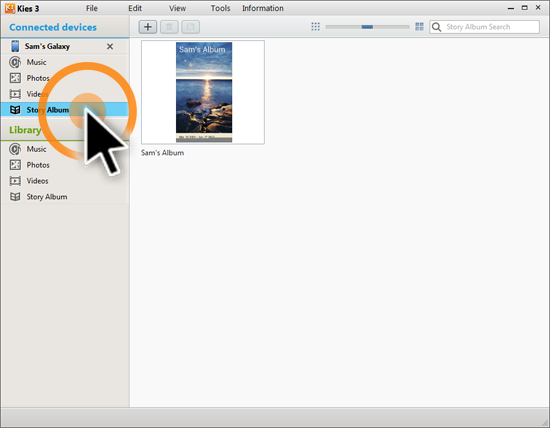The image size is (550, 428).
Task: Disconnect Sam's Galaxy using the X
Action: pos(110,46)
